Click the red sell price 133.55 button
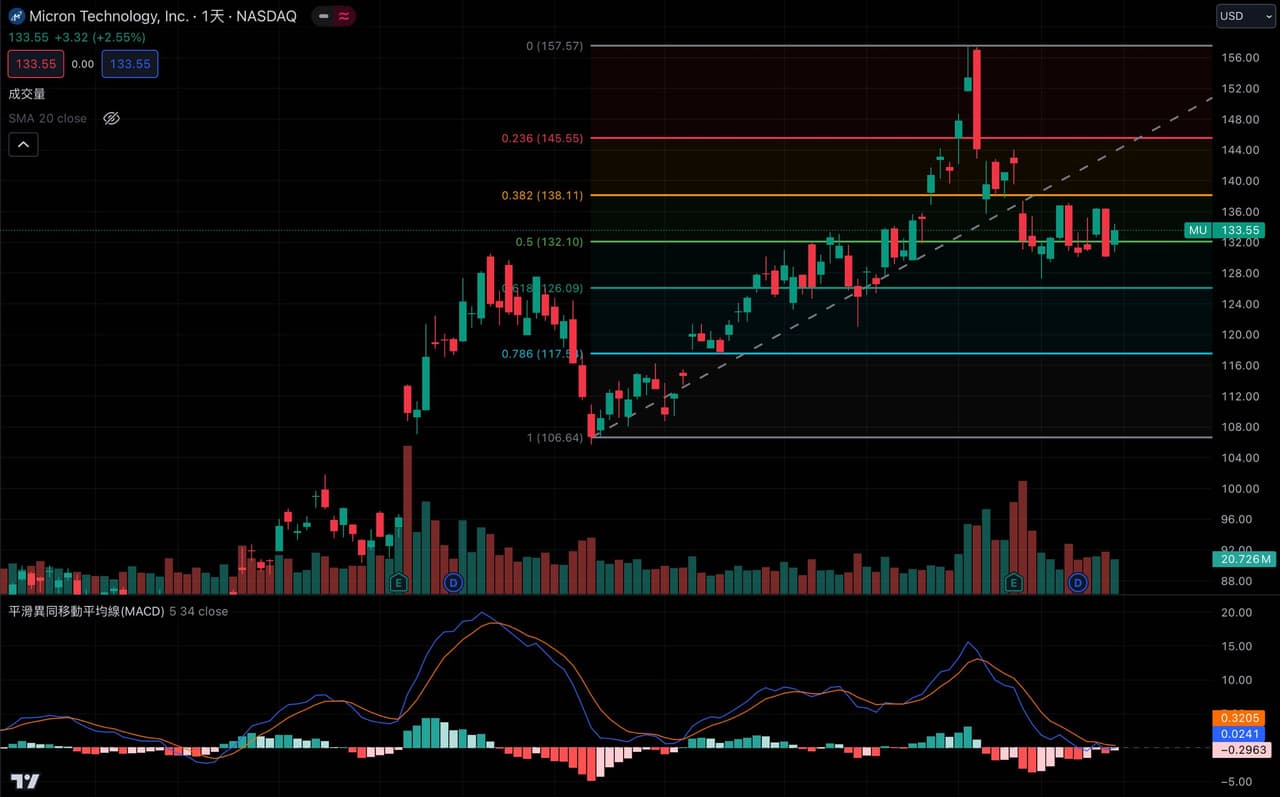Image resolution: width=1280 pixels, height=797 pixels. pos(36,64)
